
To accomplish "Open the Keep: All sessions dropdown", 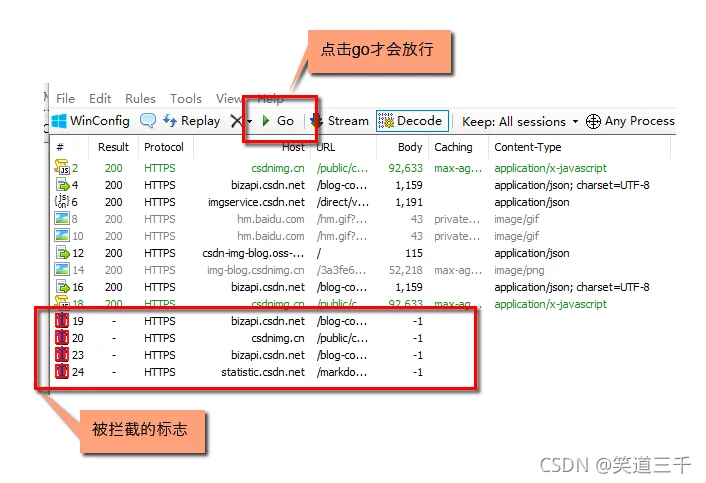I will click(520, 122).
